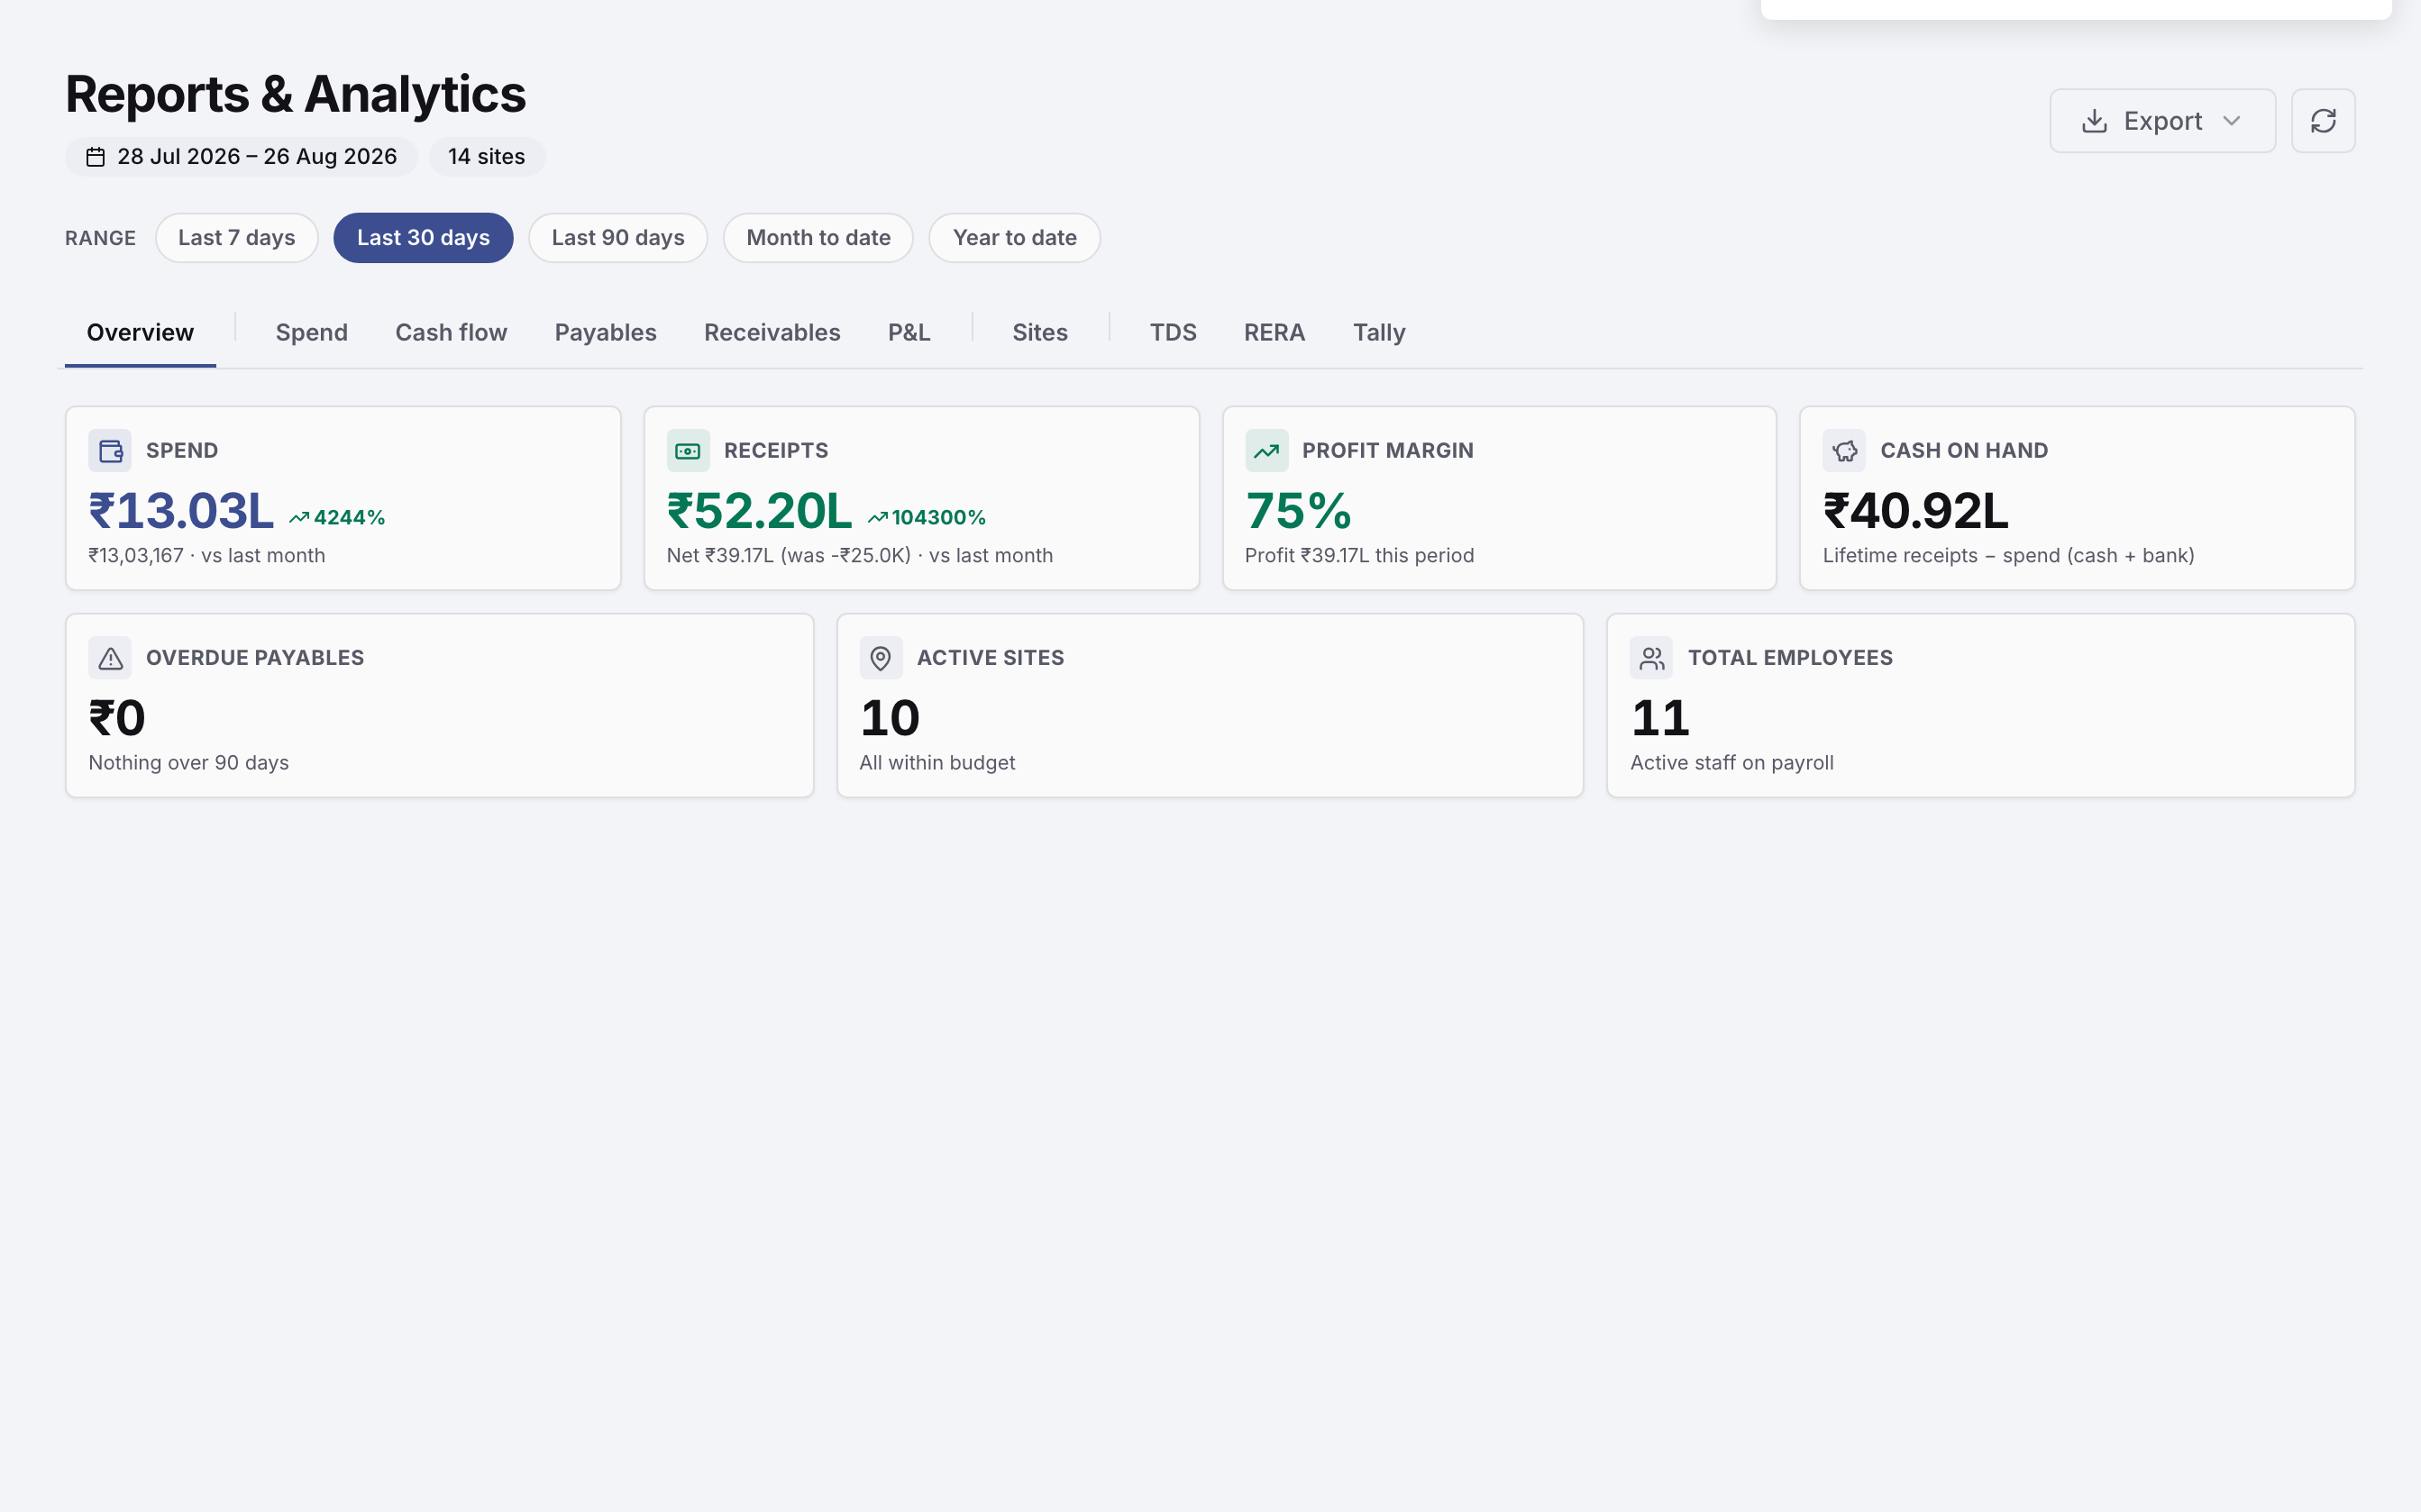Image resolution: width=2421 pixels, height=1512 pixels.
Task: Click the trend arrow beside 104300%
Action: tap(877, 518)
